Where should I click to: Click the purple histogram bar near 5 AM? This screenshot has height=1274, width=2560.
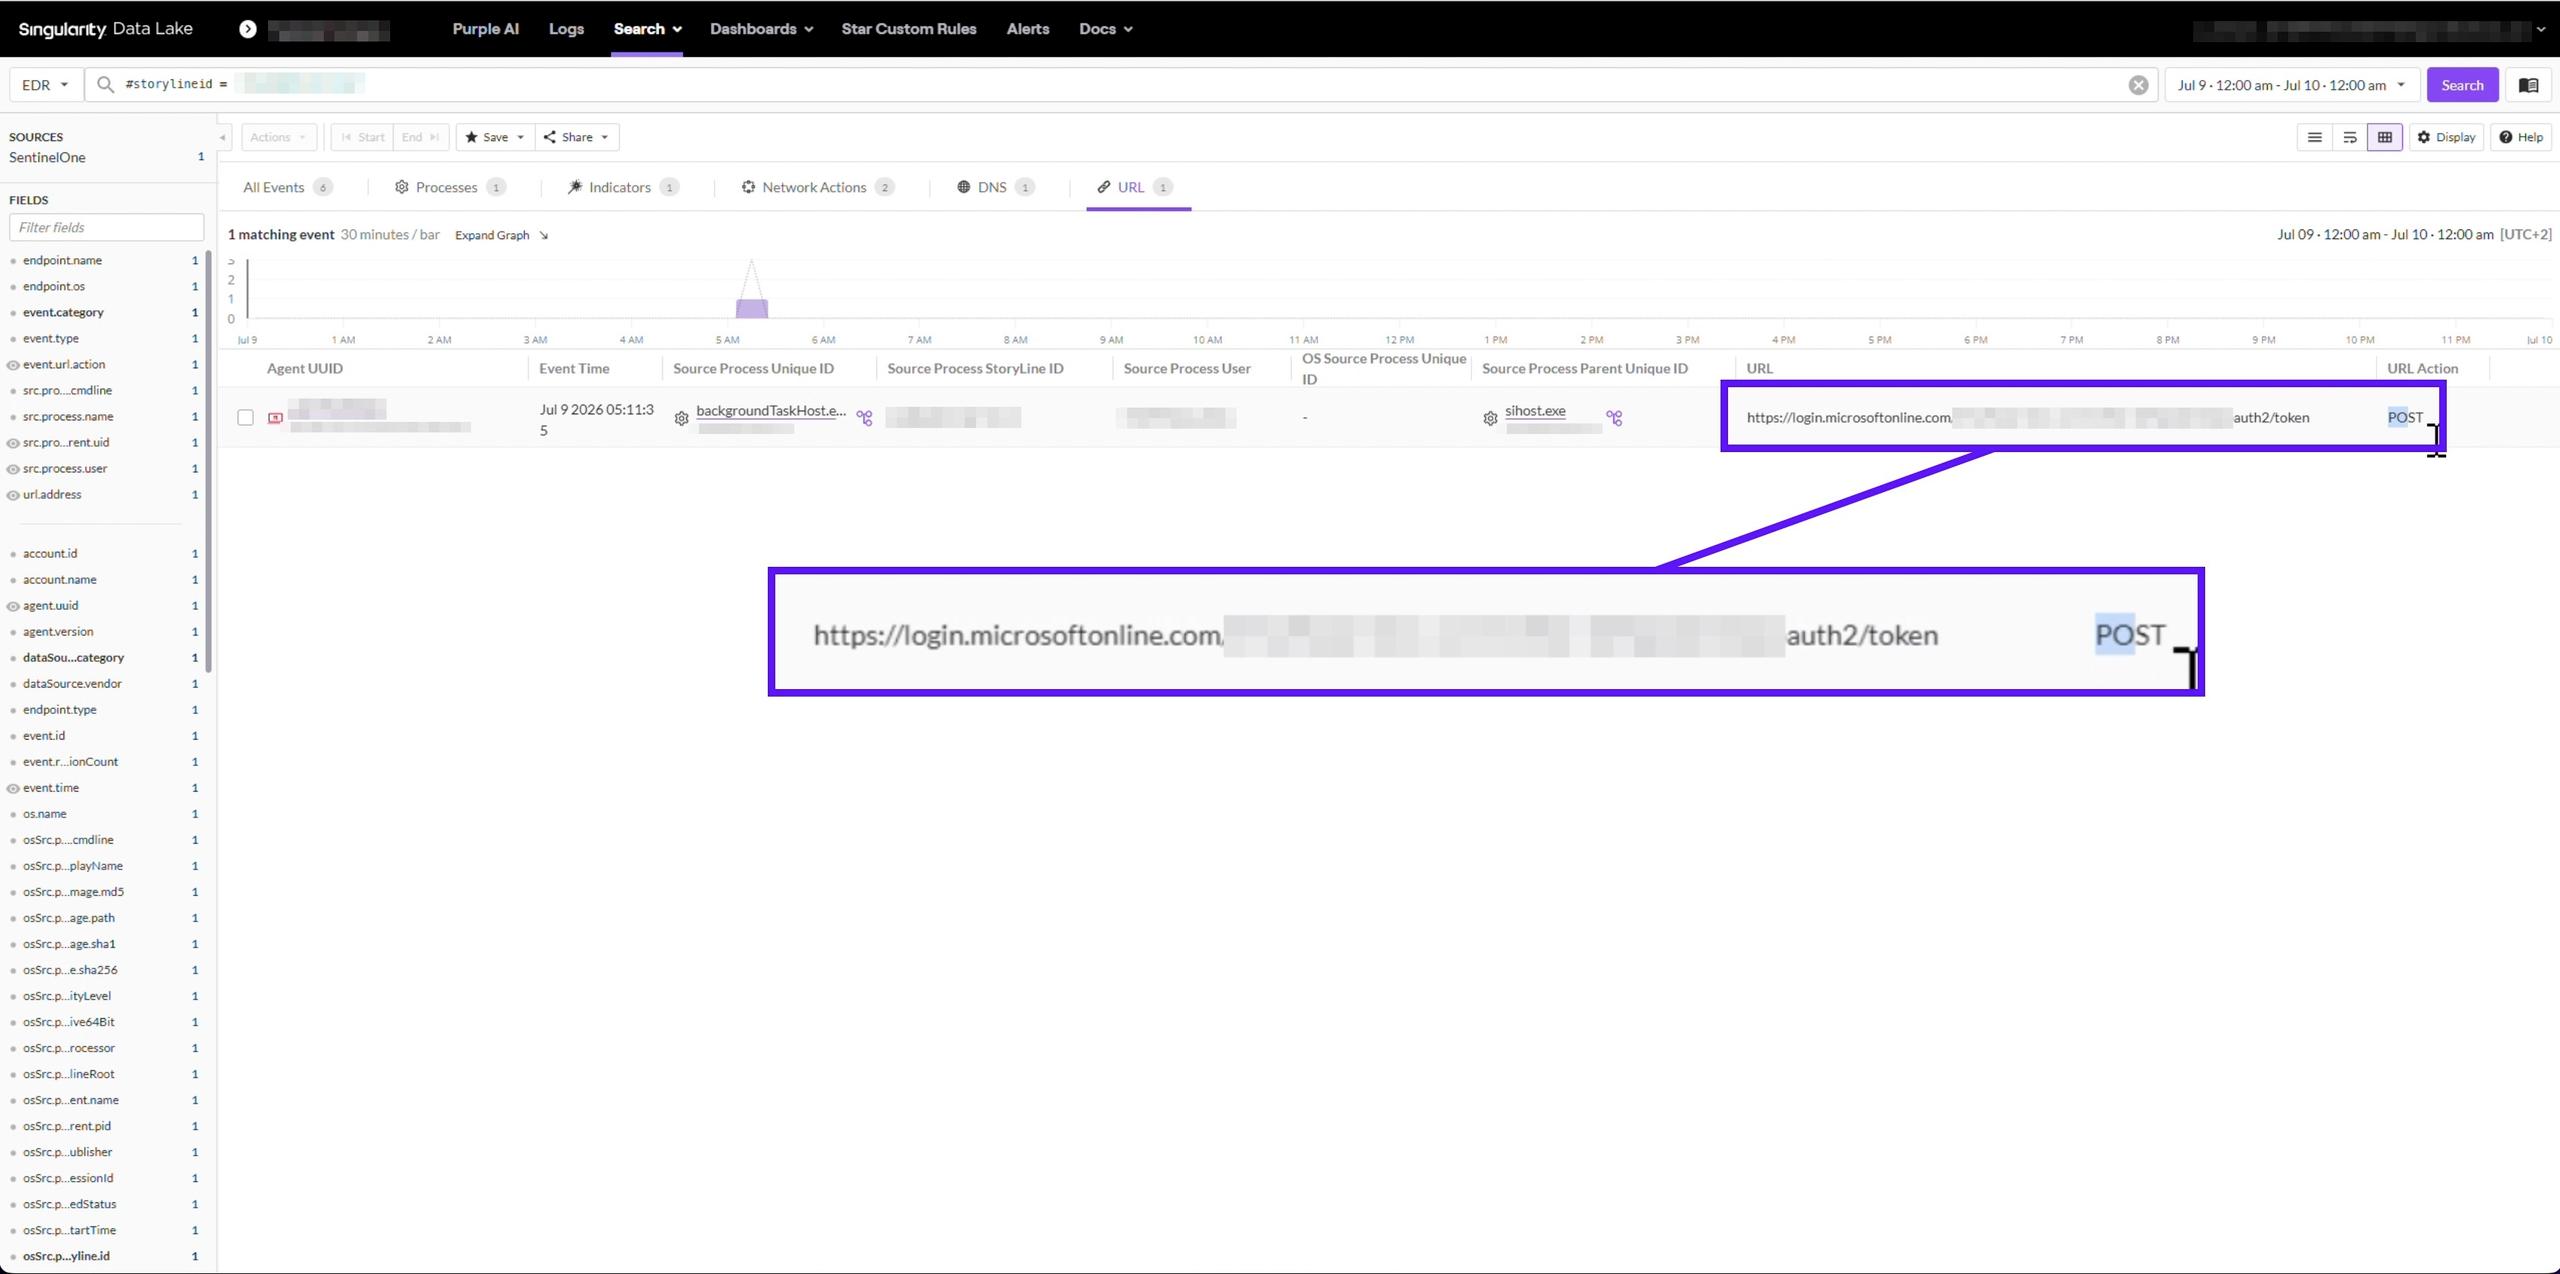tap(752, 309)
